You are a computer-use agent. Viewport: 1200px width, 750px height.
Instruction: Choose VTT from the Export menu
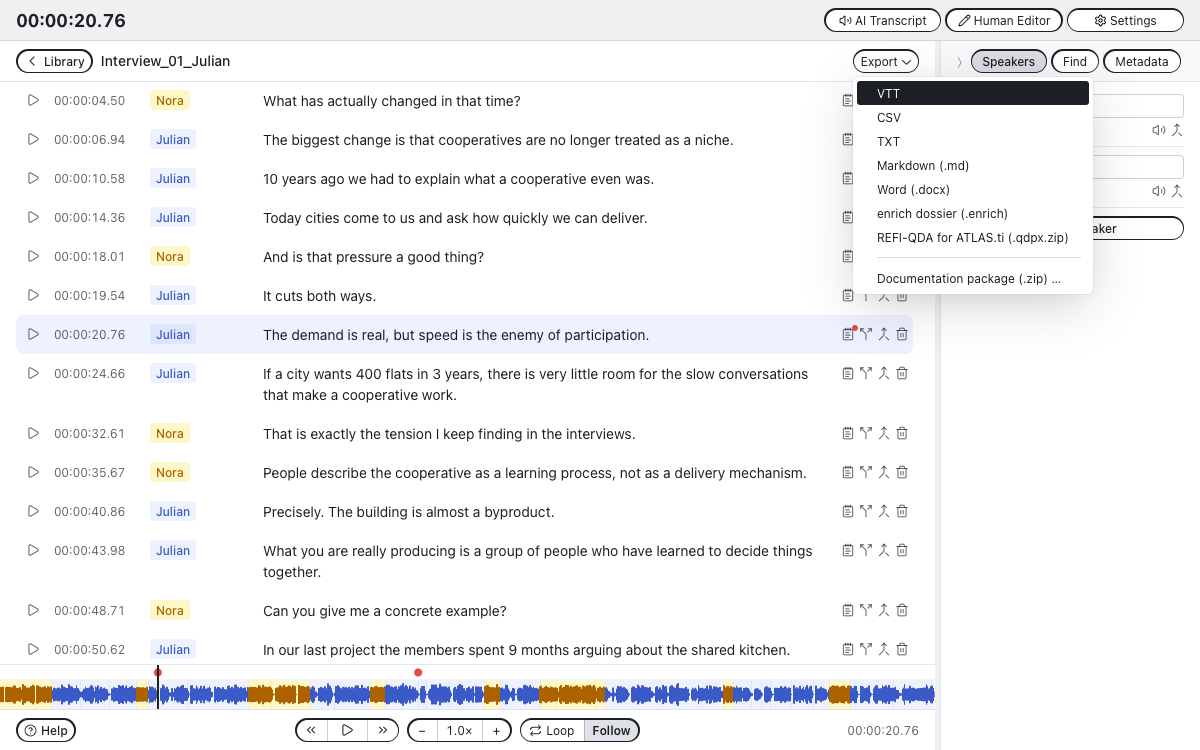972,93
